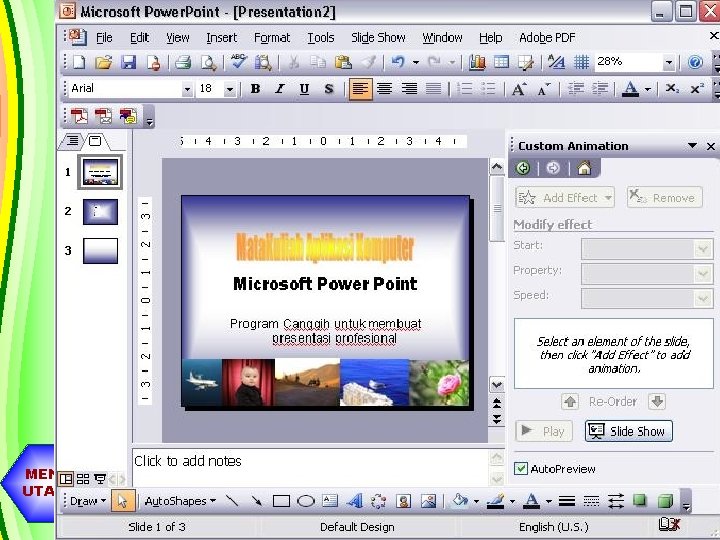
Task: Toggle Italic formatting
Action: point(280,89)
